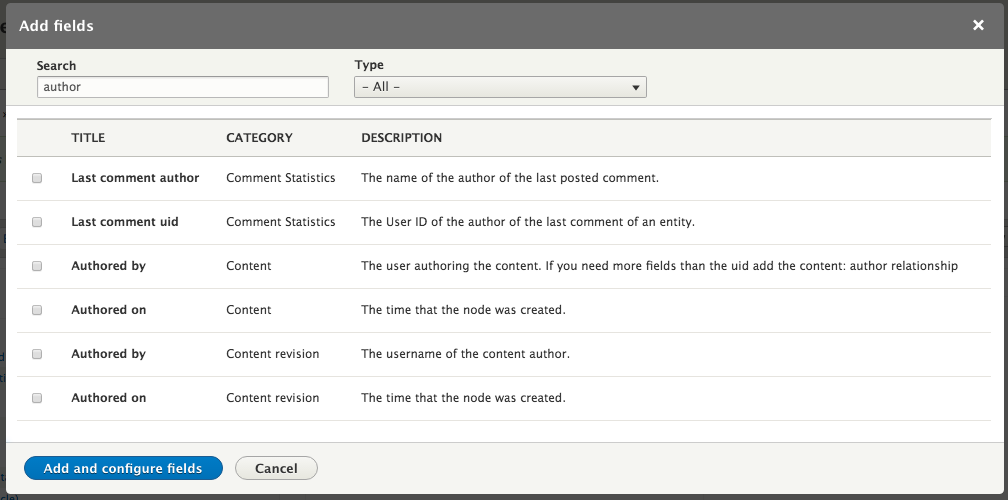Cancel the Add fields dialog

276,468
